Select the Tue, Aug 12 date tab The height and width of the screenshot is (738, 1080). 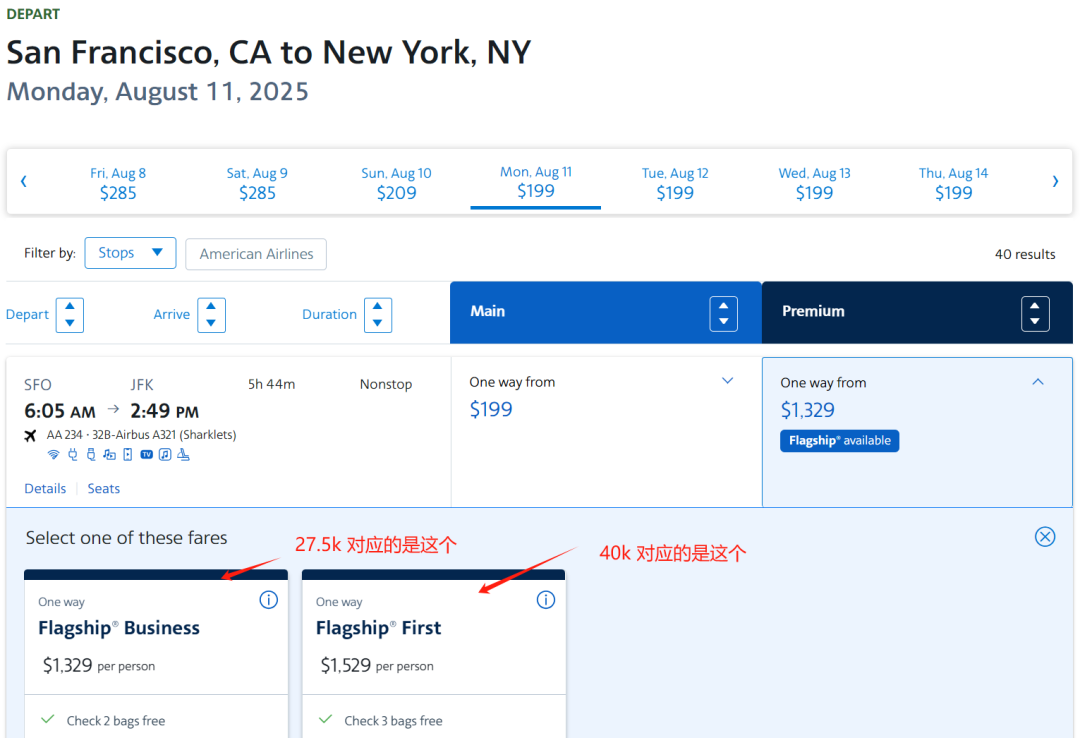[x=675, y=183]
